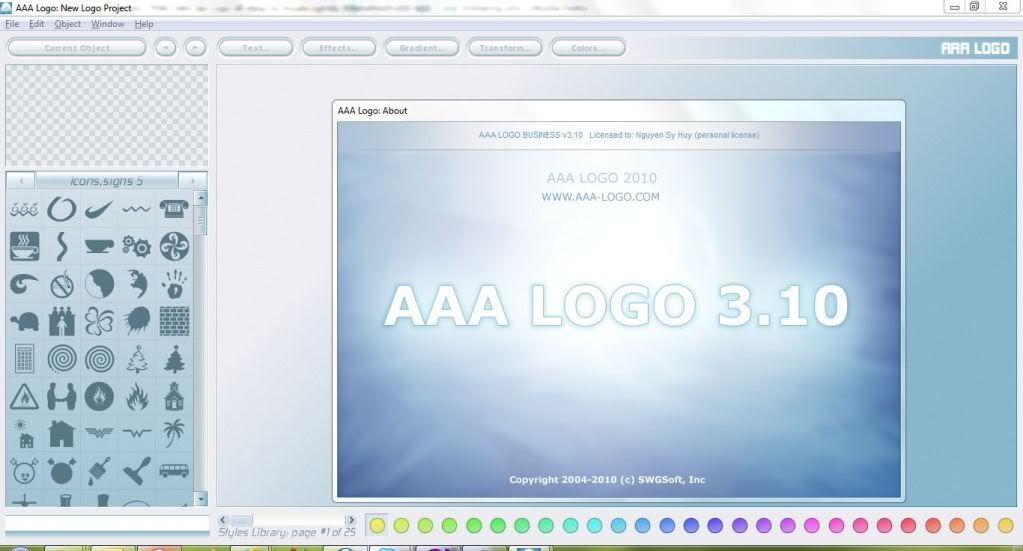
Task: Select the house with sun icon
Action: click(24, 434)
